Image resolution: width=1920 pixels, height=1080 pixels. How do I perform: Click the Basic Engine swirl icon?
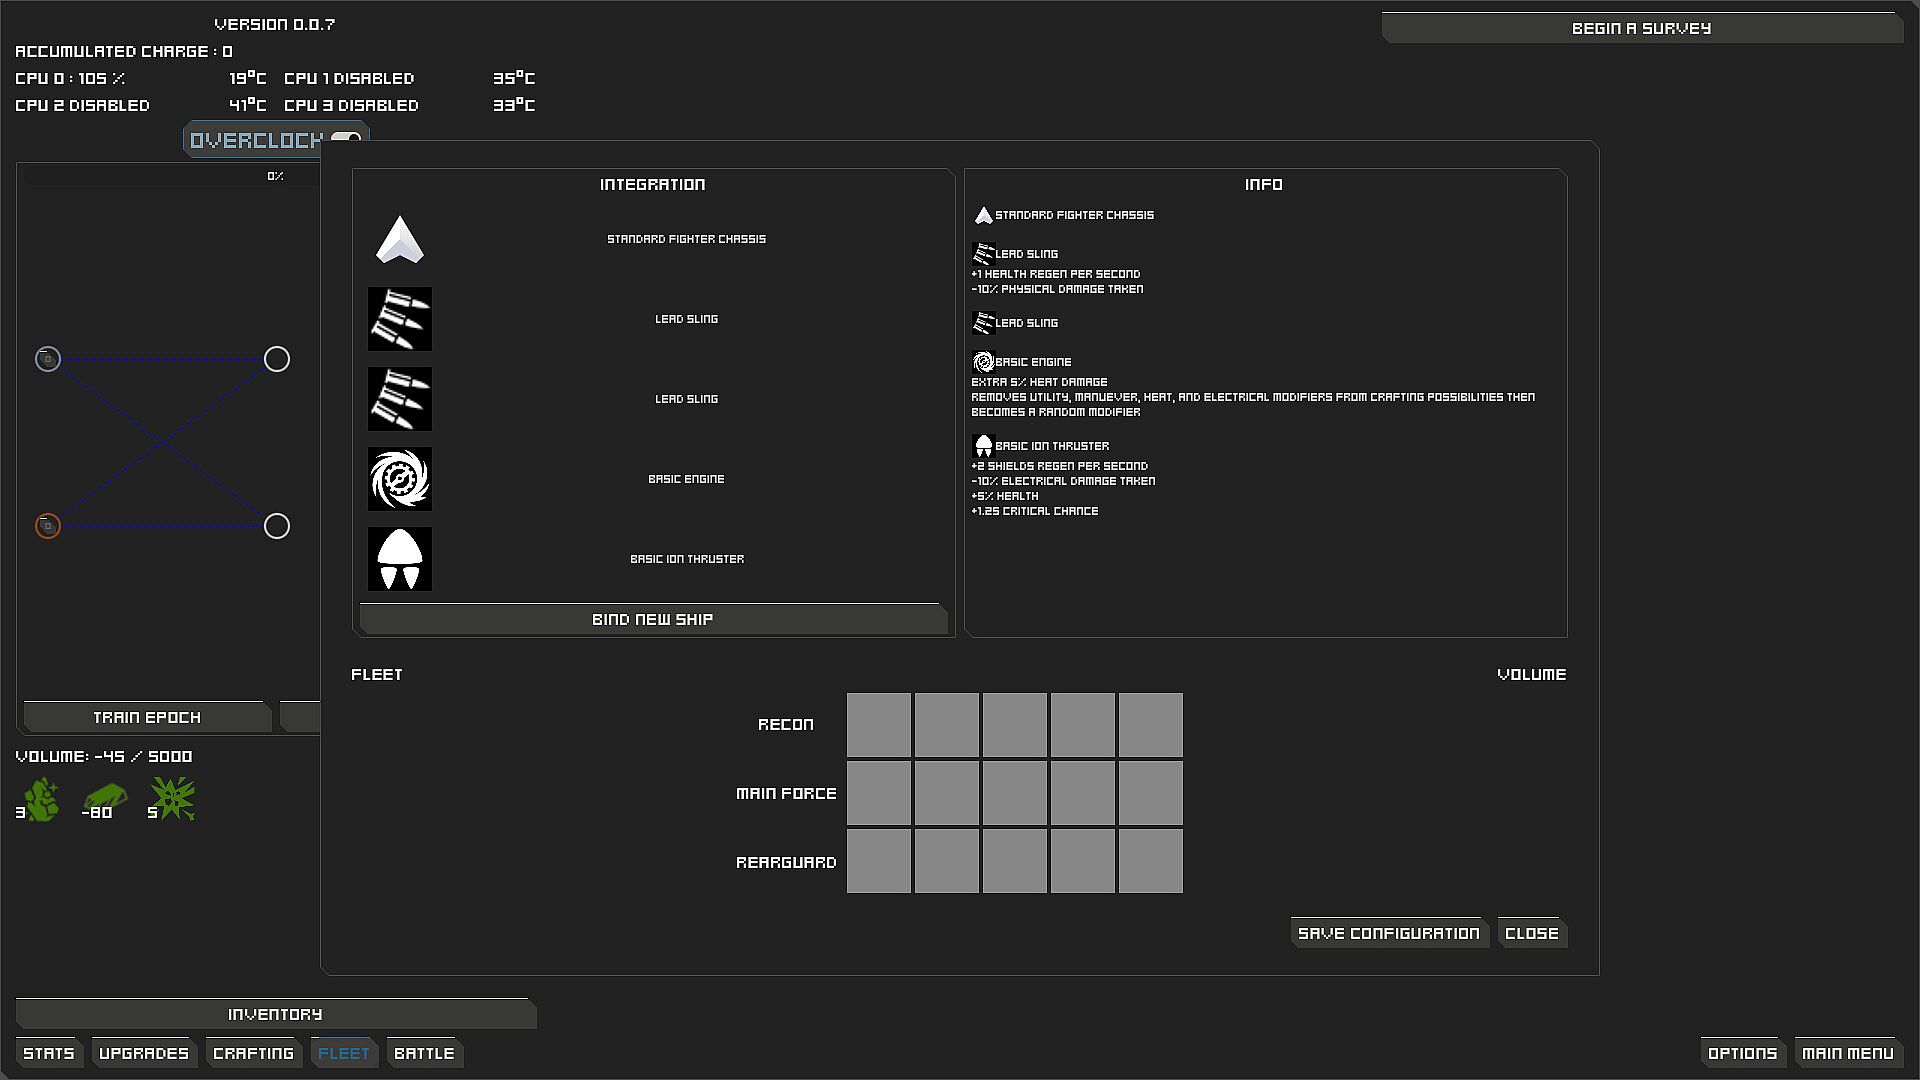tap(399, 479)
